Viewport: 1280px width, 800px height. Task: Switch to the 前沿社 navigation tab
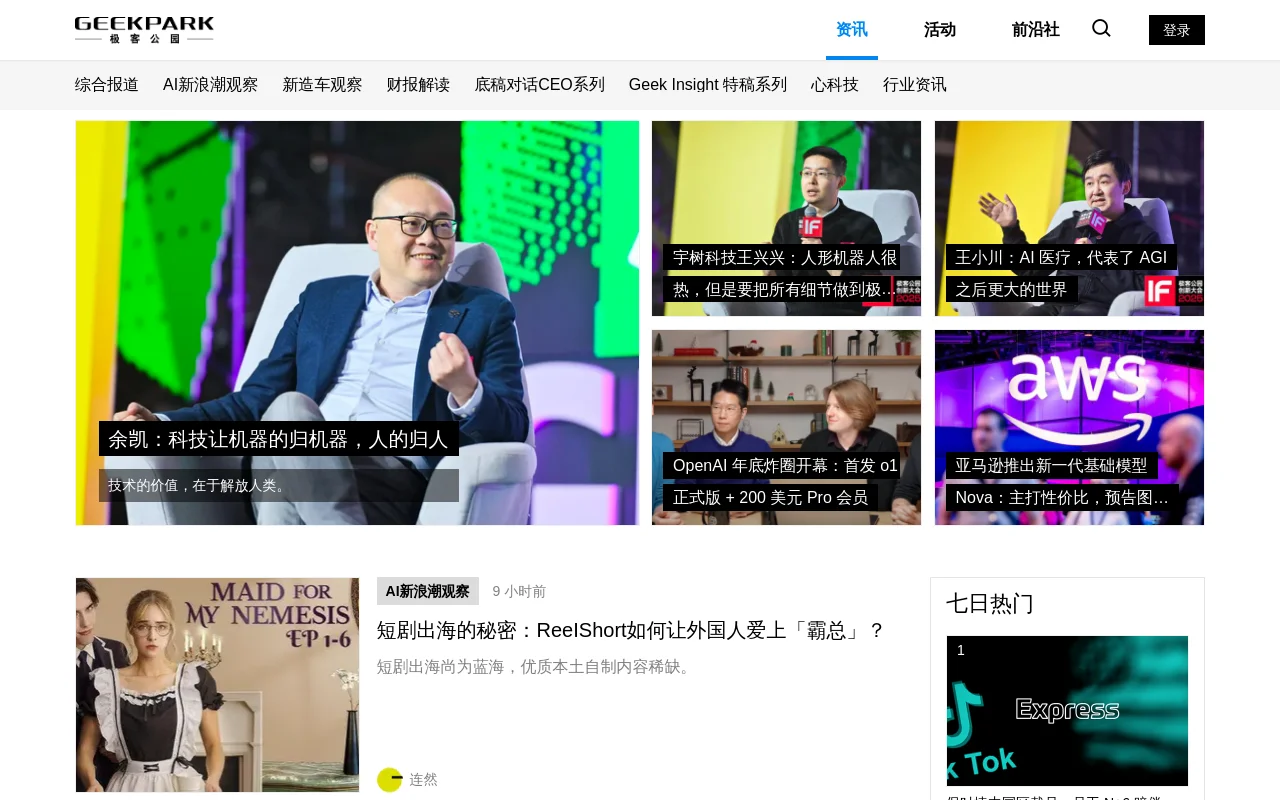point(1036,30)
